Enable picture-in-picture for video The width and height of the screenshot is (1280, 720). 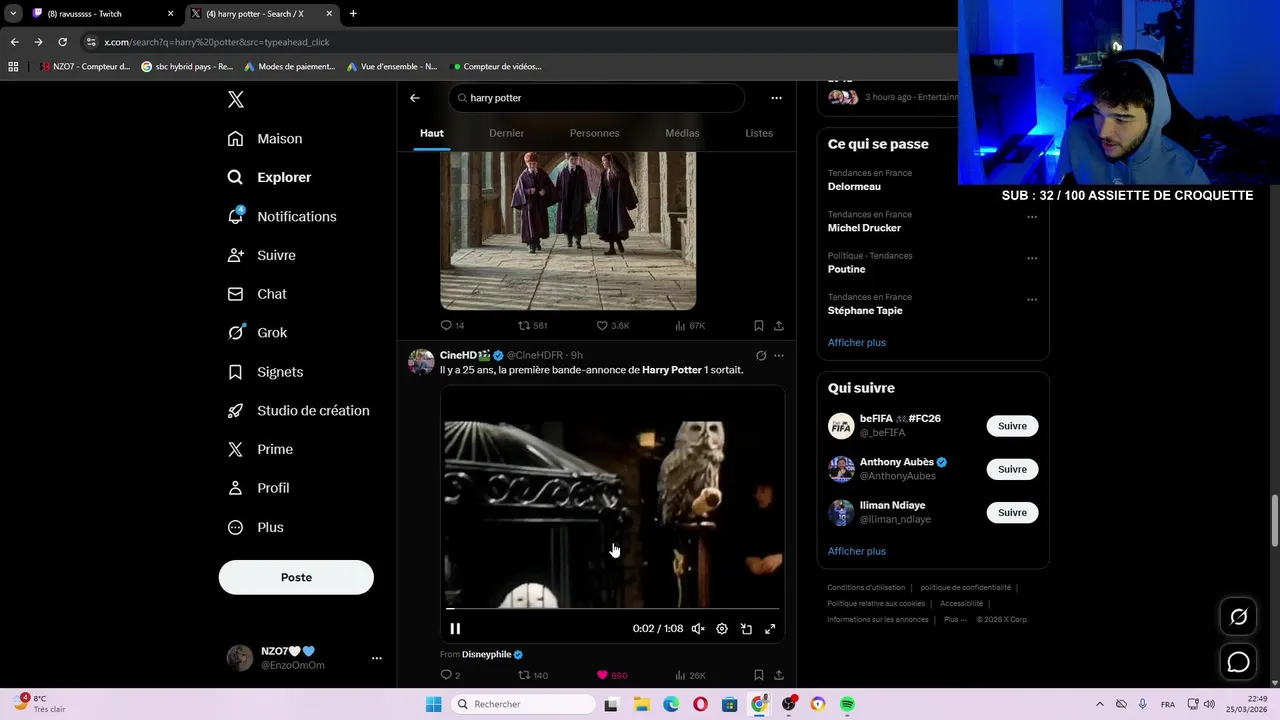click(x=746, y=629)
